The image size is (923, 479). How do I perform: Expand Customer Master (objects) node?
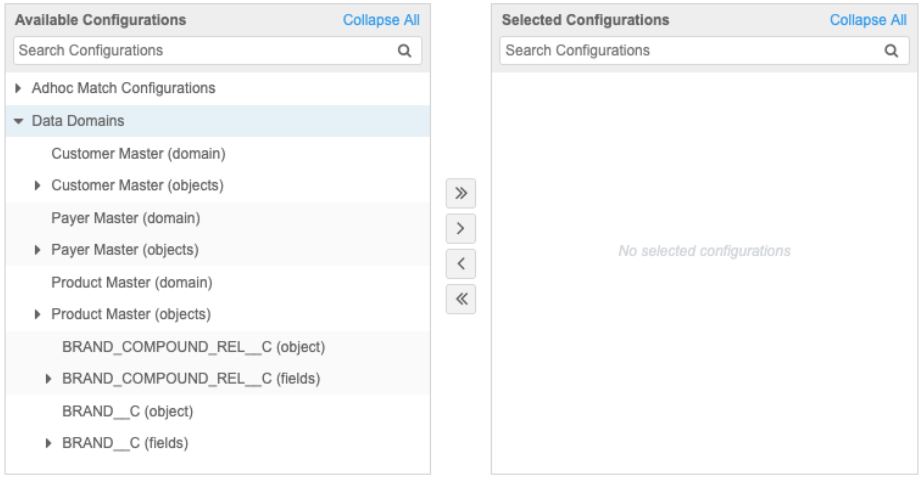[38, 186]
